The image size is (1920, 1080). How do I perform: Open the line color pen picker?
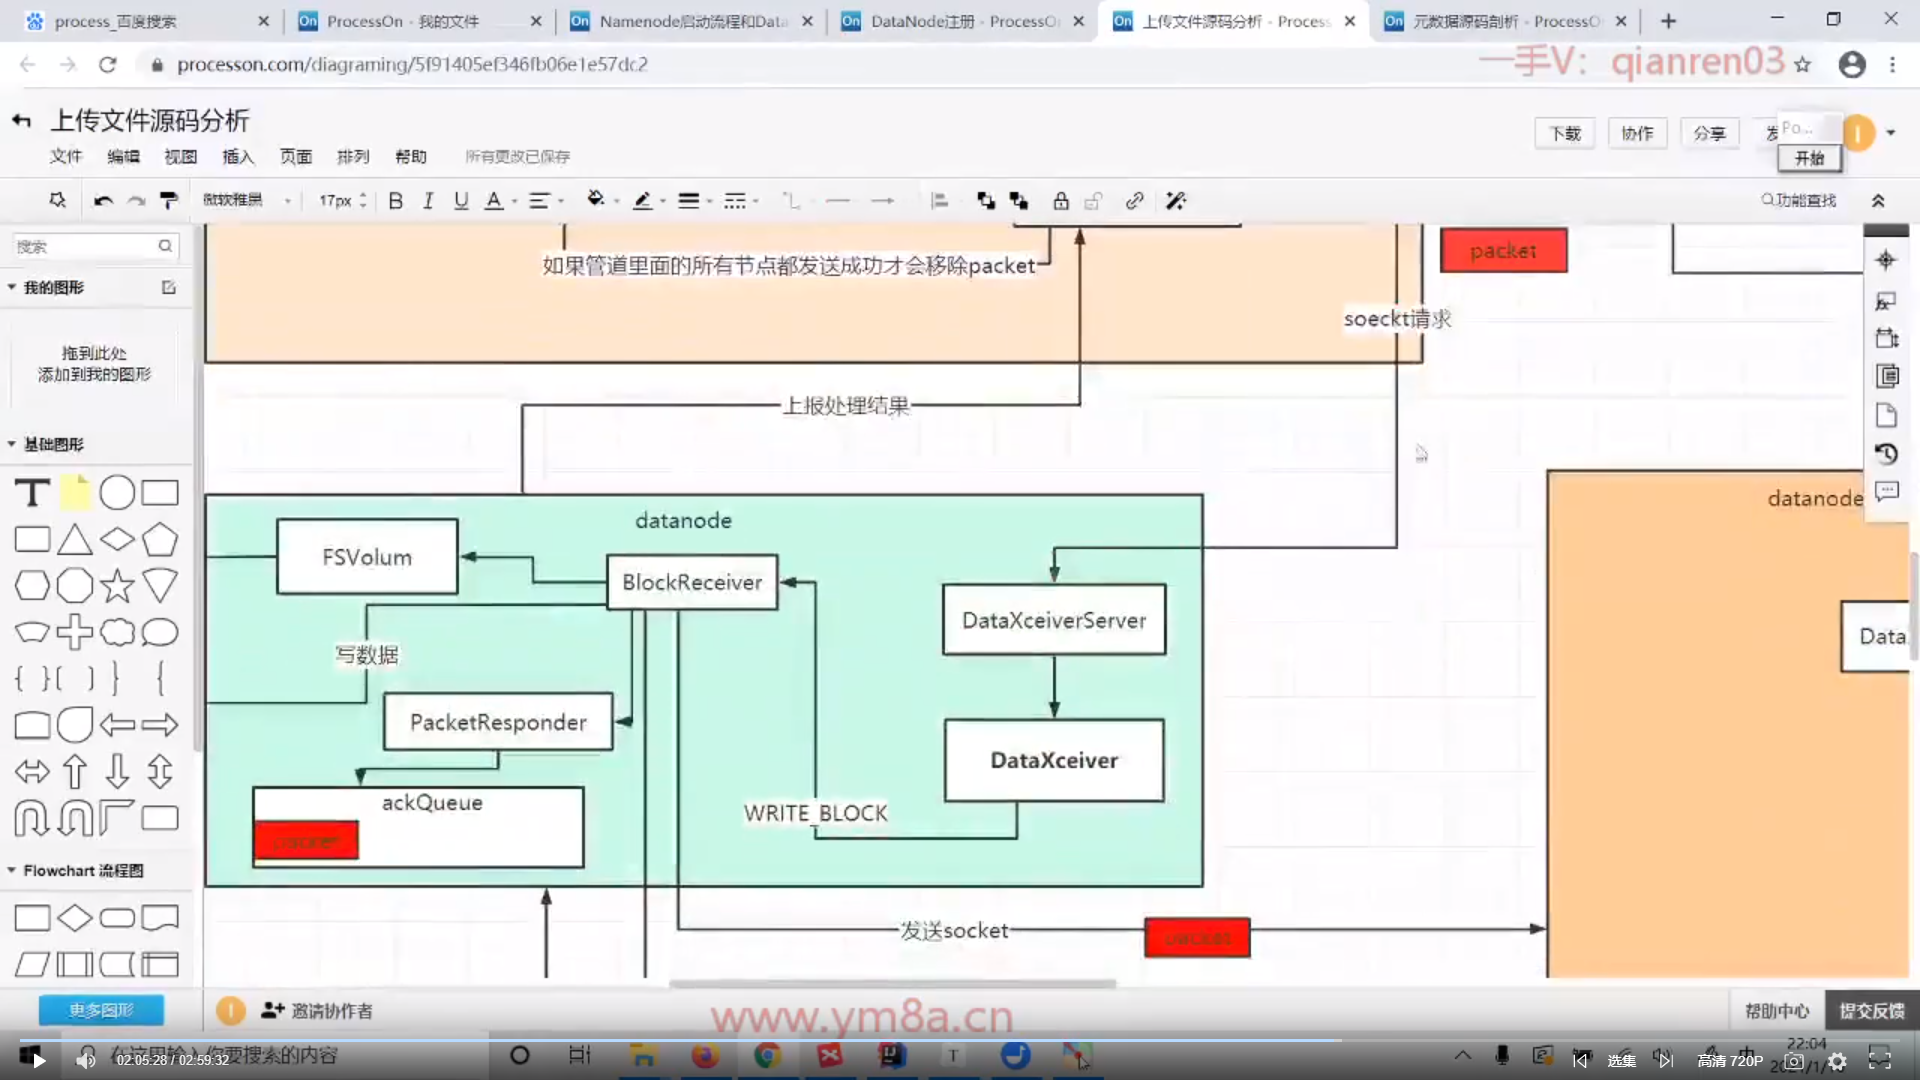[649, 201]
